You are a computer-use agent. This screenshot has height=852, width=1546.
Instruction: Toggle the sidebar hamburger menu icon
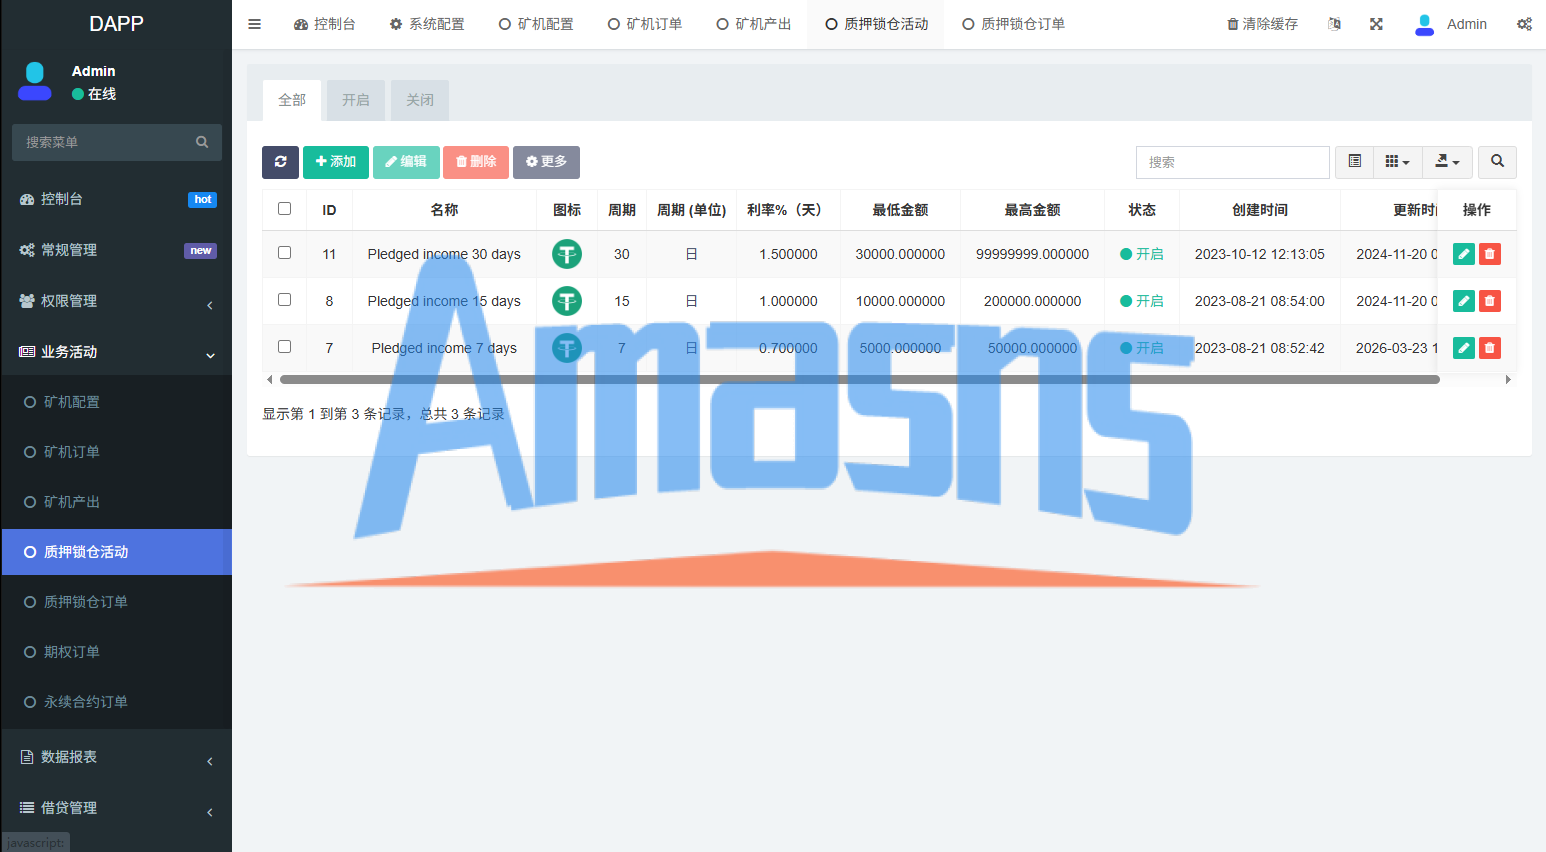pyautogui.click(x=254, y=24)
